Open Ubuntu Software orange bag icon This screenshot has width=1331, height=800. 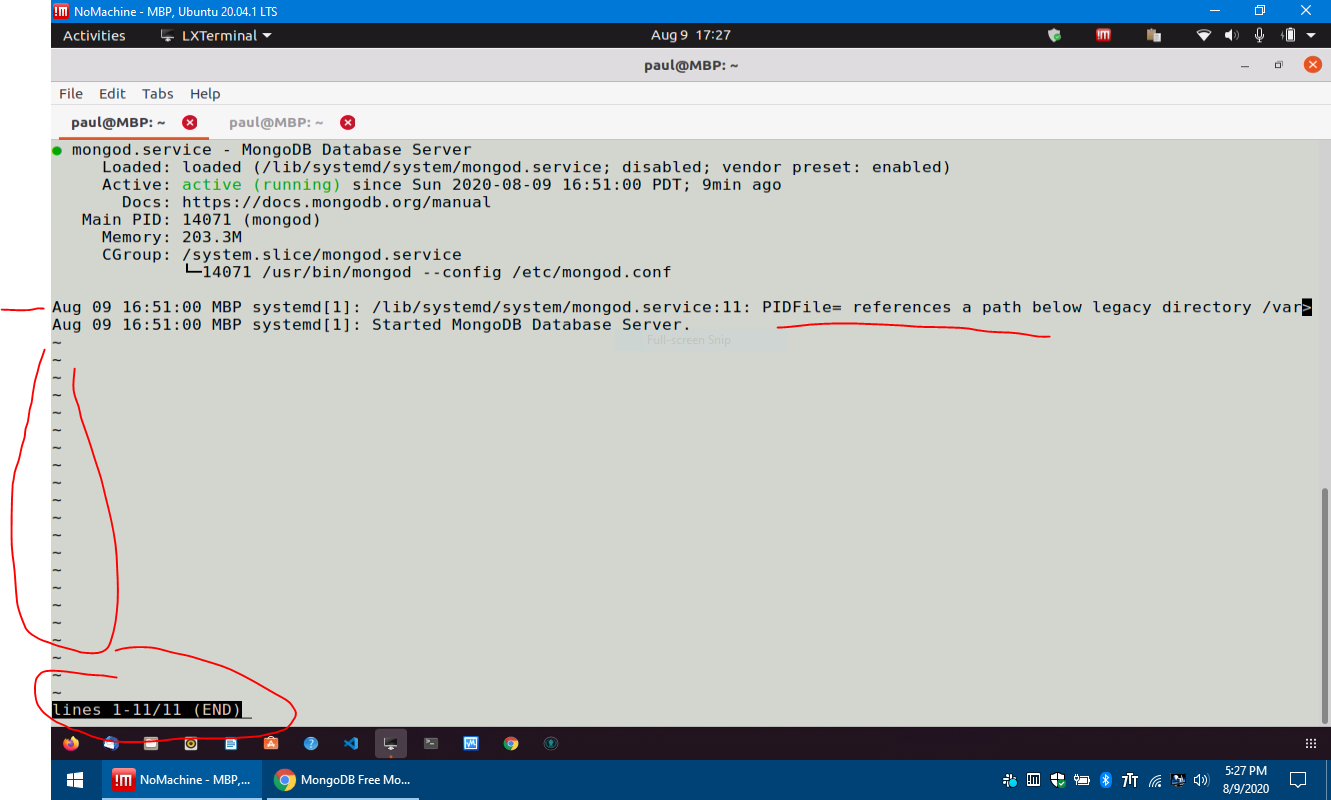[270, 744]
